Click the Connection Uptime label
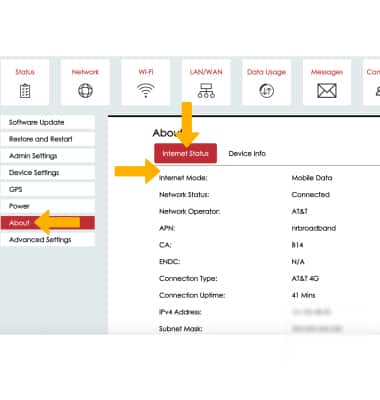 (192, 295)
